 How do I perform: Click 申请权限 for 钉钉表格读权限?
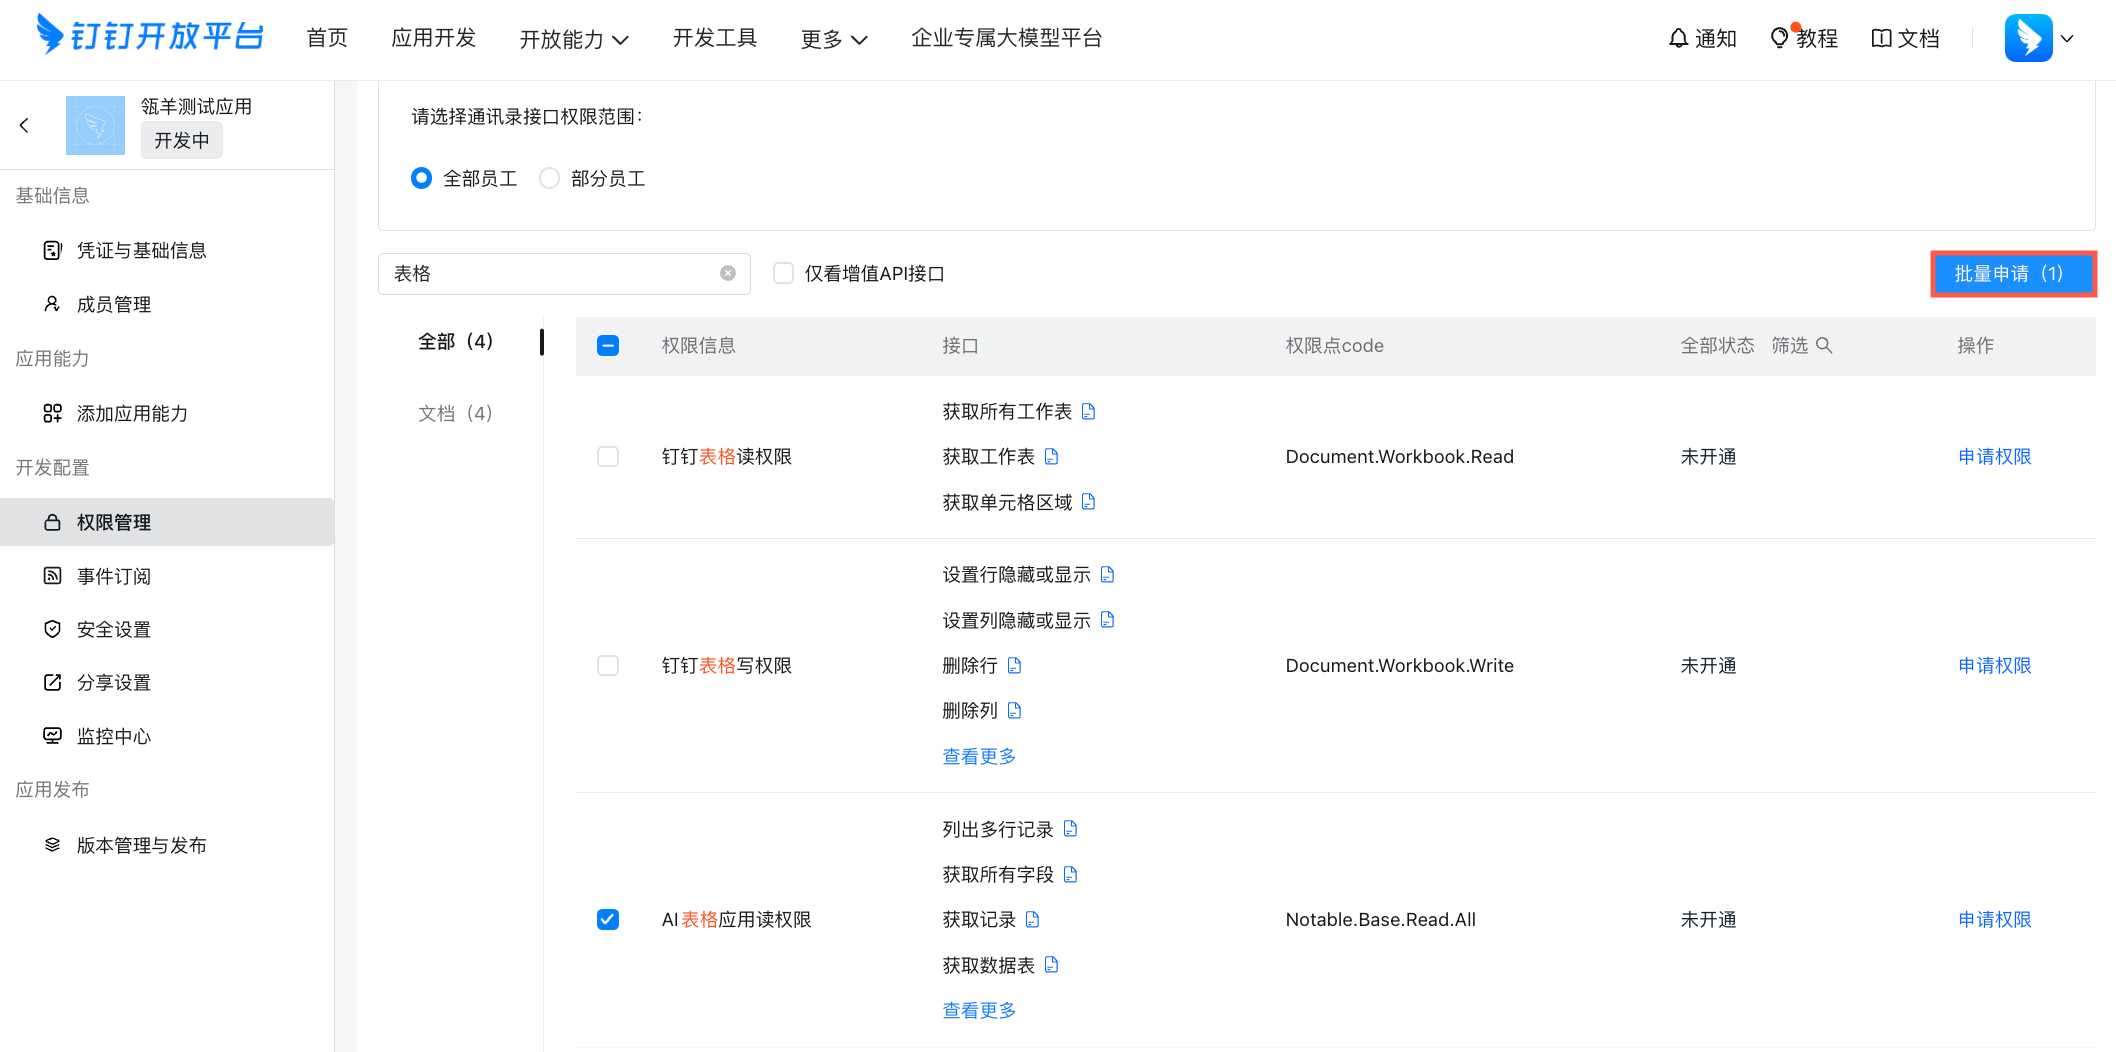tap(1995, 457)
